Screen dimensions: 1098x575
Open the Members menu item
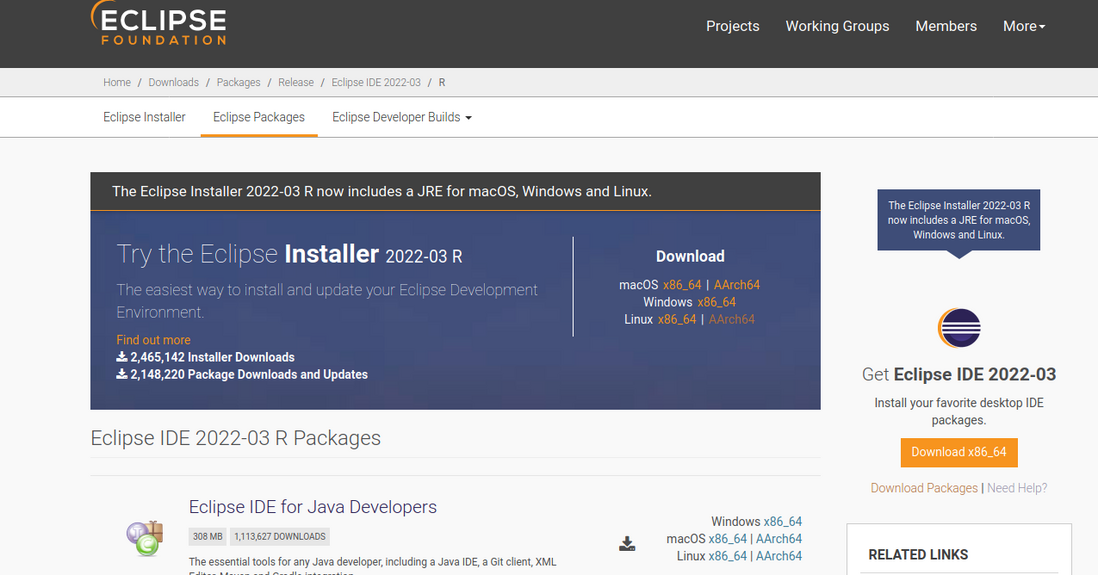[945, 26]
